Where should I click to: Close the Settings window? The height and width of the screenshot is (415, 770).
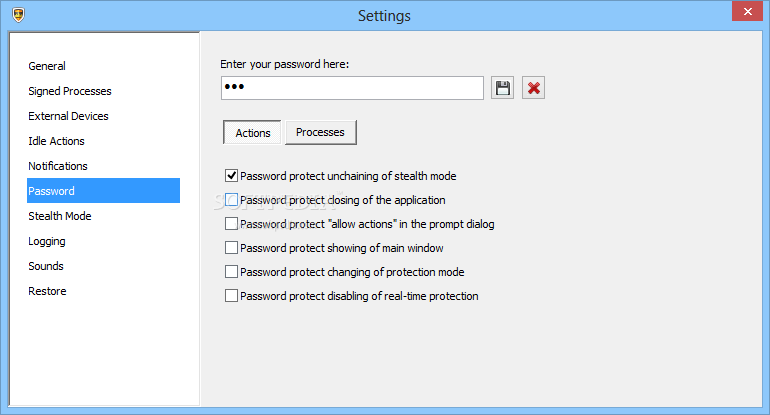pyautogui.click(x=747, y=11)
